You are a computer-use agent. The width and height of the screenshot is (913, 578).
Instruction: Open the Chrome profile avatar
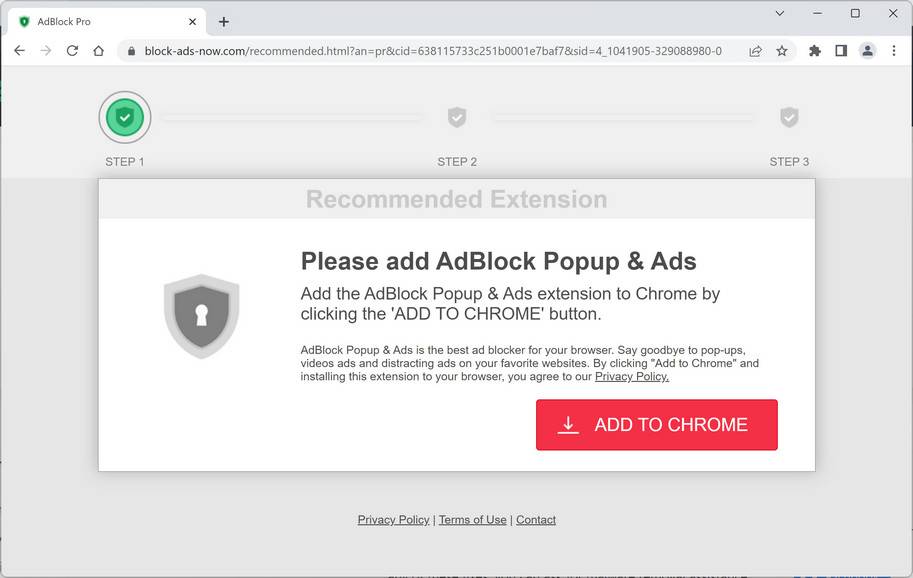(867, 51)
